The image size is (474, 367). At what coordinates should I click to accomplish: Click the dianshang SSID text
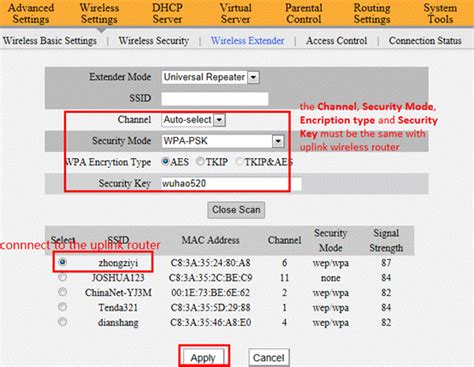click(x=118, y=323)
